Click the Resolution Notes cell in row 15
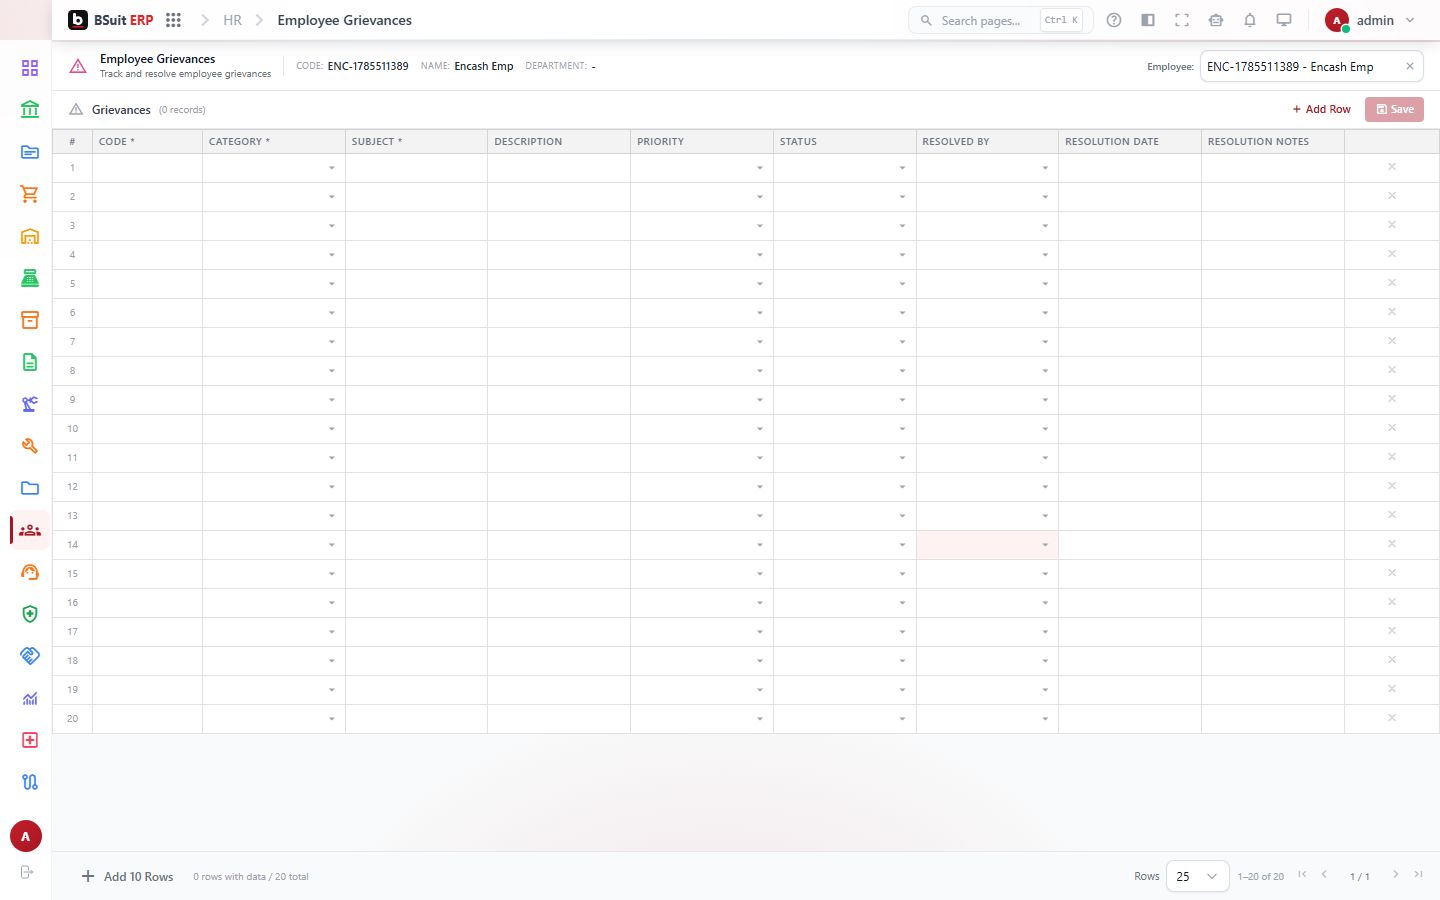 tap(1273, 574)
